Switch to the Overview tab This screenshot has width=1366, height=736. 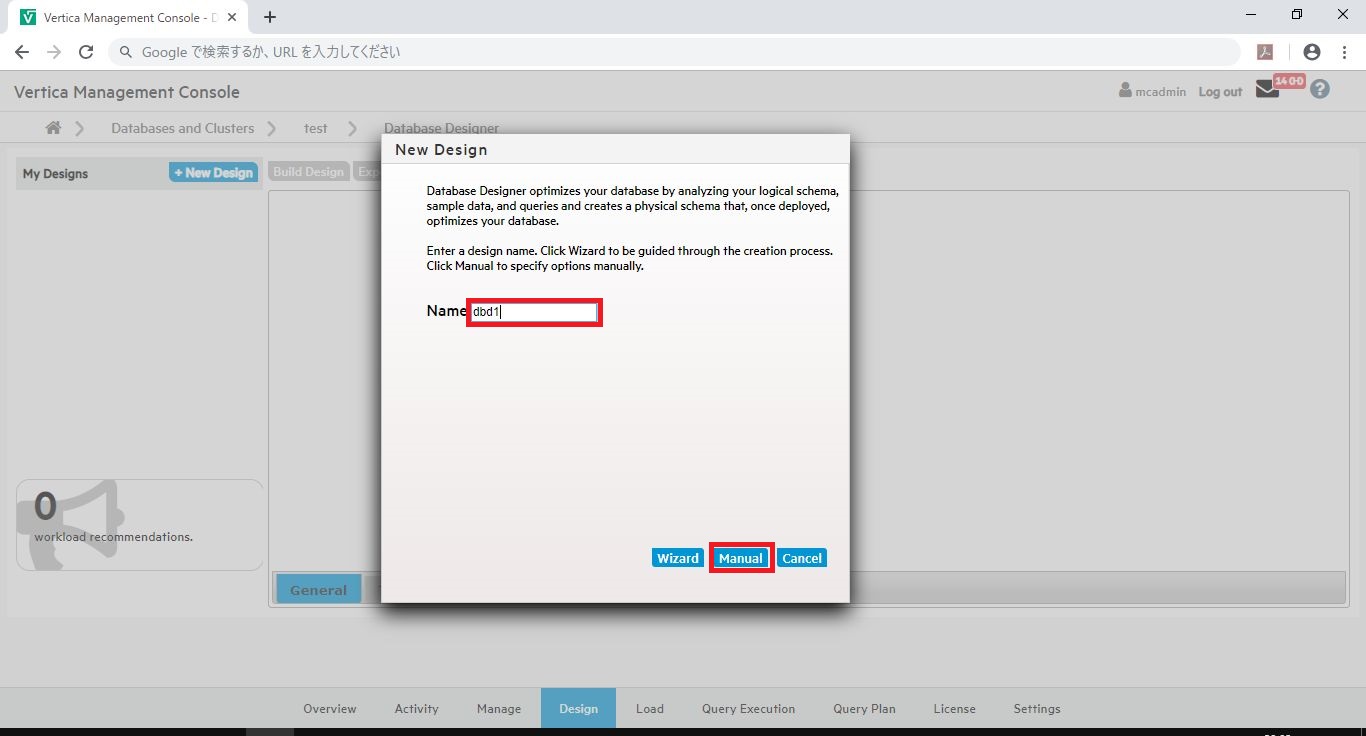pos(329,708)
